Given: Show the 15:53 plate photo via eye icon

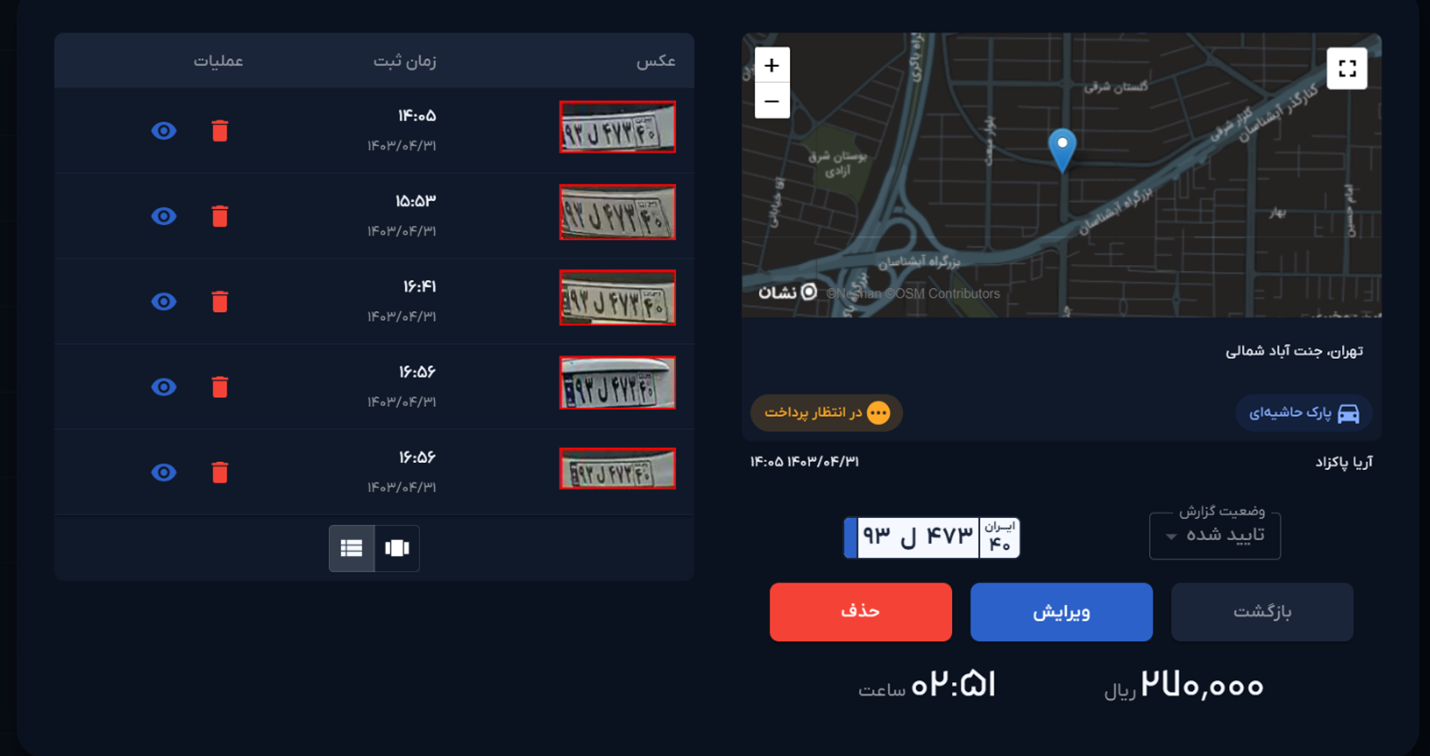Looking at the screenshot, I should tap(164, 216).
